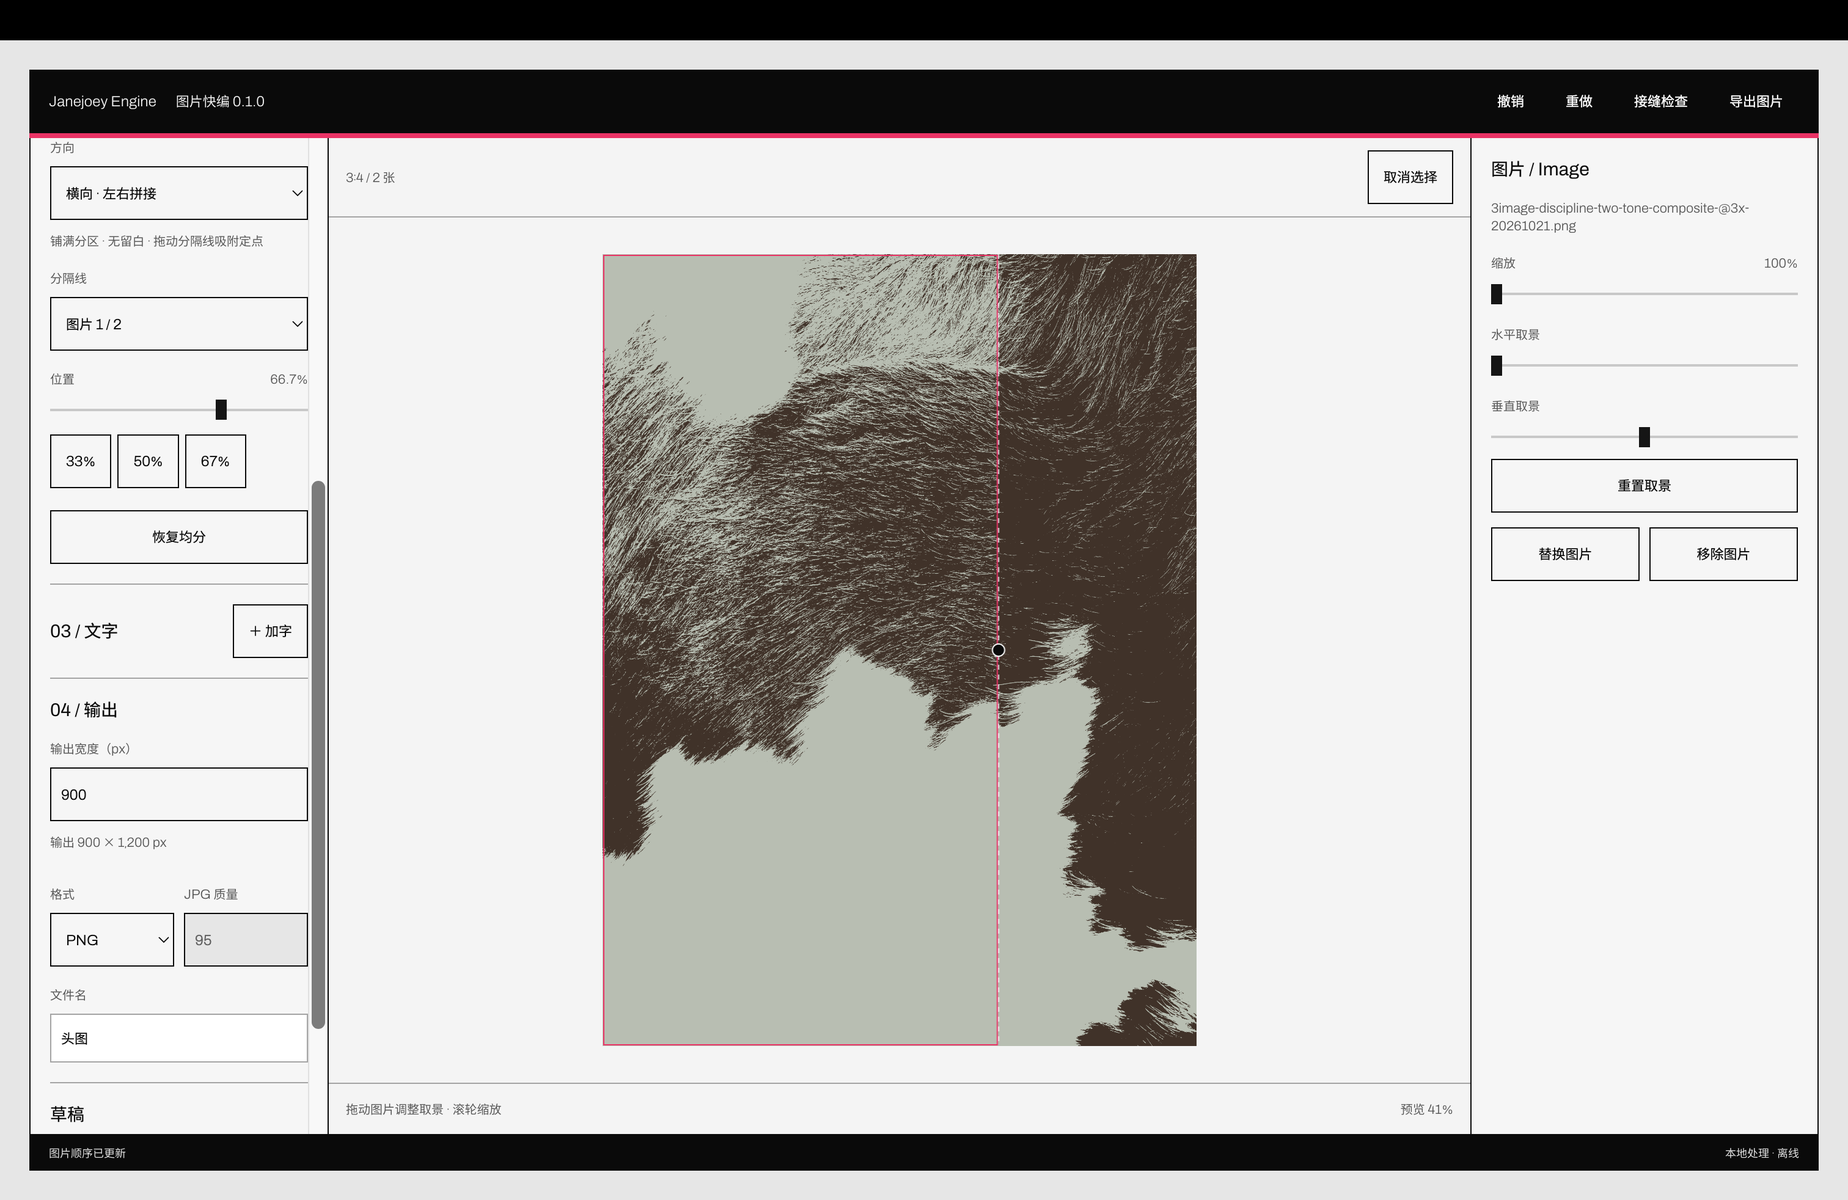This screenshot has width=1848, height=1200.
Task: Click the 撤销 undo menu item
Action: point(1510,101)
